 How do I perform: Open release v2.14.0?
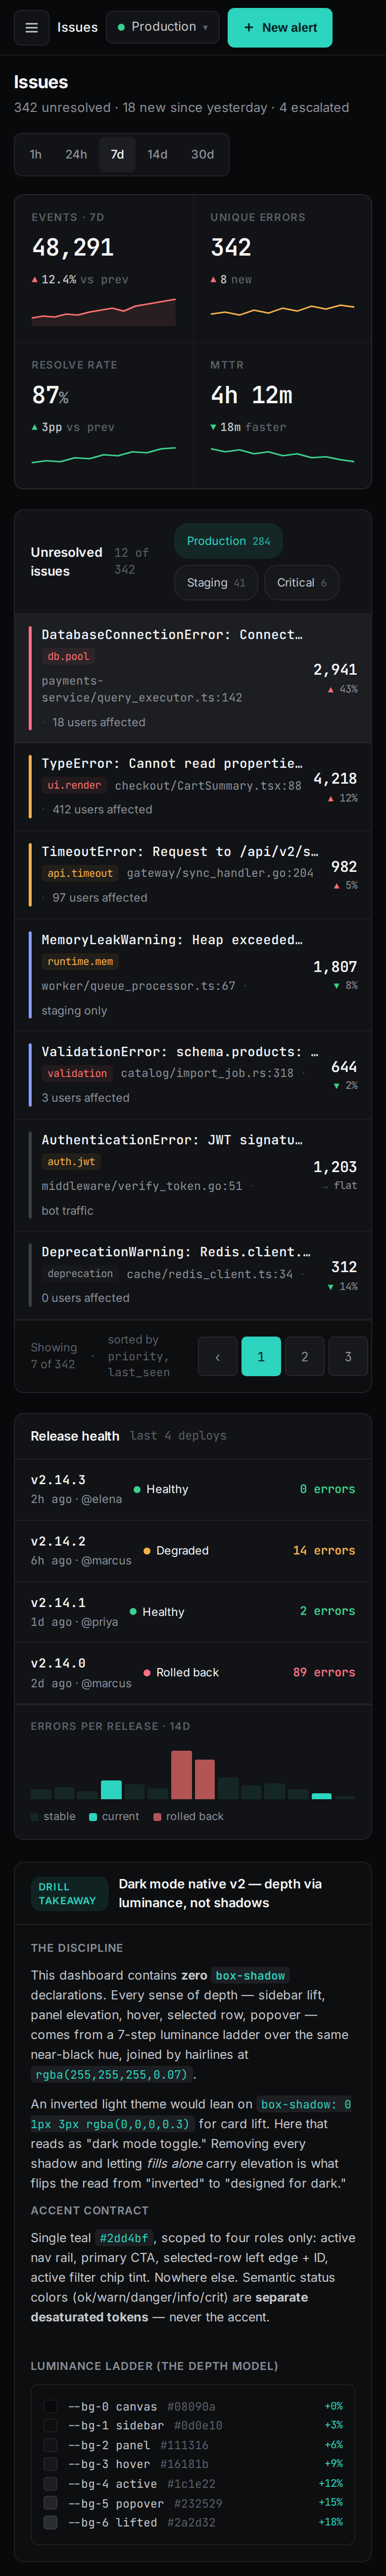click(193, 1673)
